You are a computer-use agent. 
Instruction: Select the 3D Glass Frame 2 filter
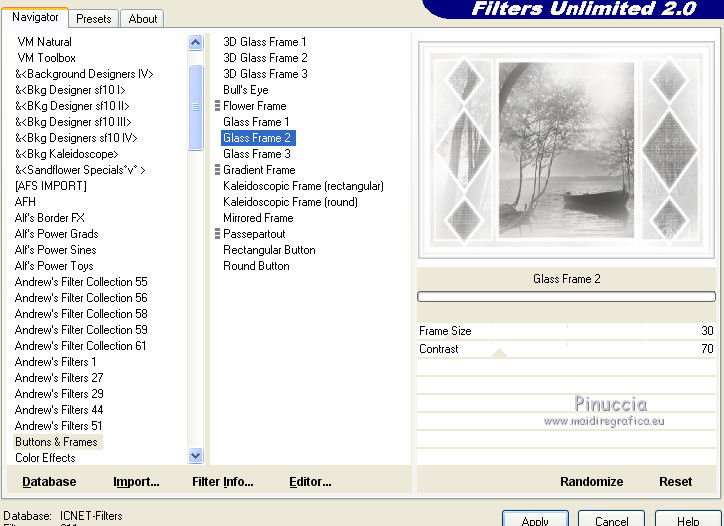[x=265, y=58]
